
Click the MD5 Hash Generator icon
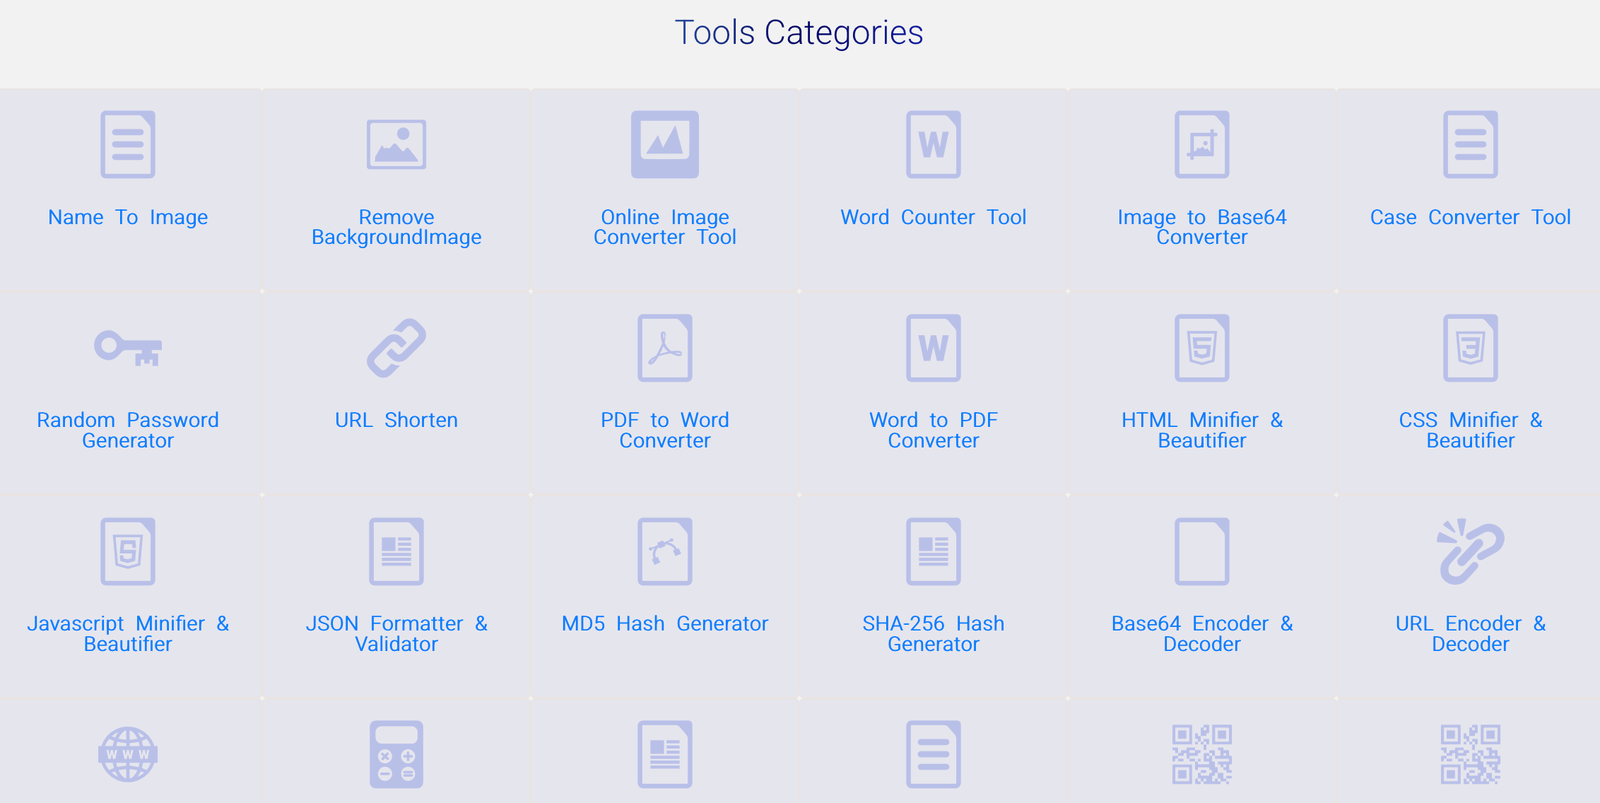665,551
